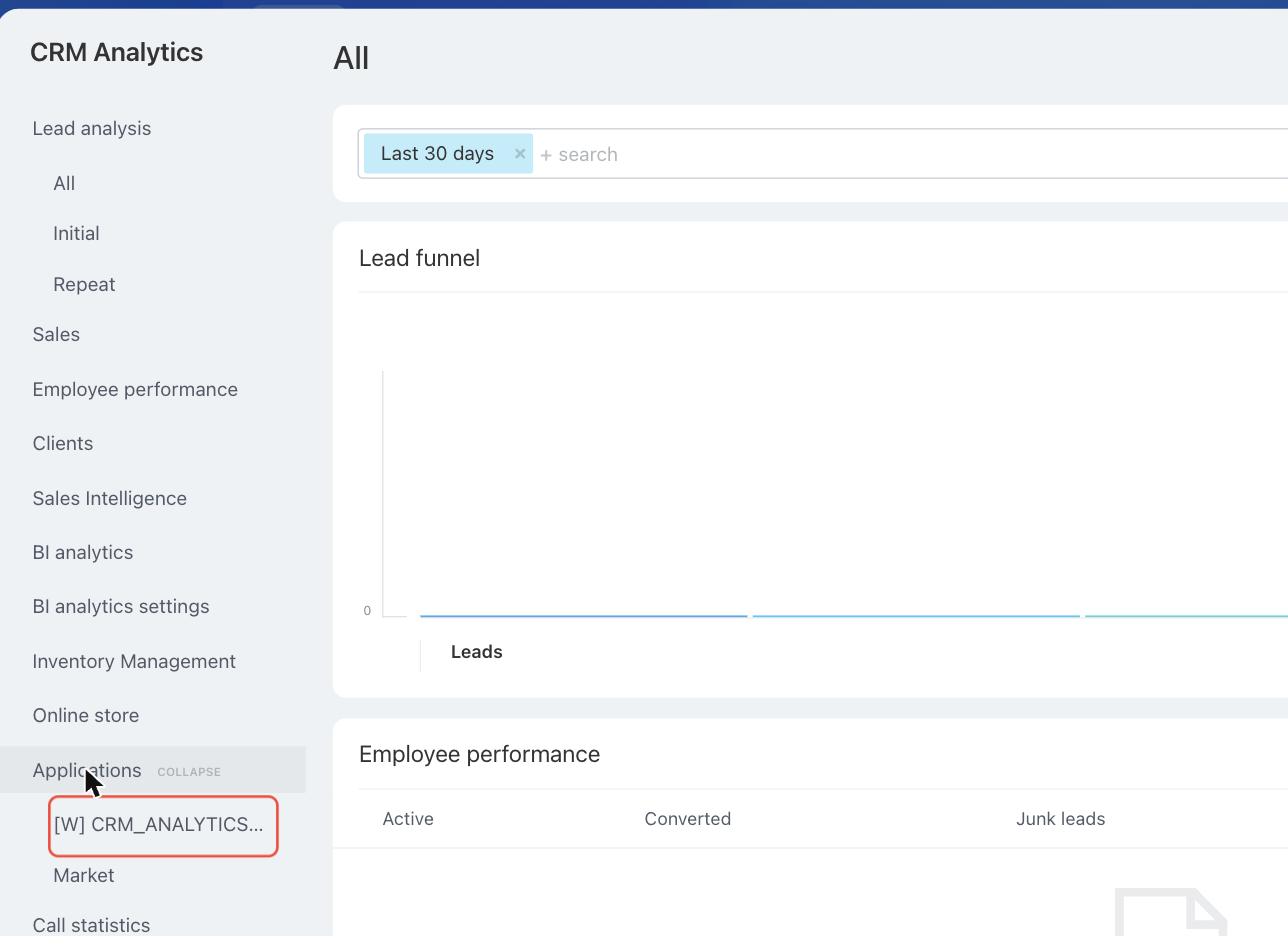The width and height of the screenshot is (1288, 936).
Task: Open Inventory Management
Action: (x=134, y=661)
